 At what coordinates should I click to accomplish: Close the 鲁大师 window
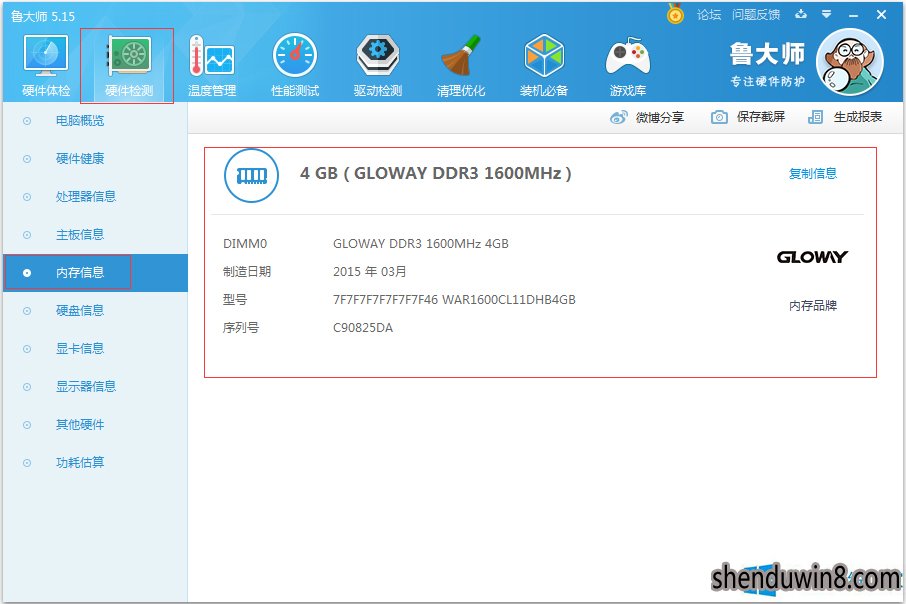coord(881,14)
